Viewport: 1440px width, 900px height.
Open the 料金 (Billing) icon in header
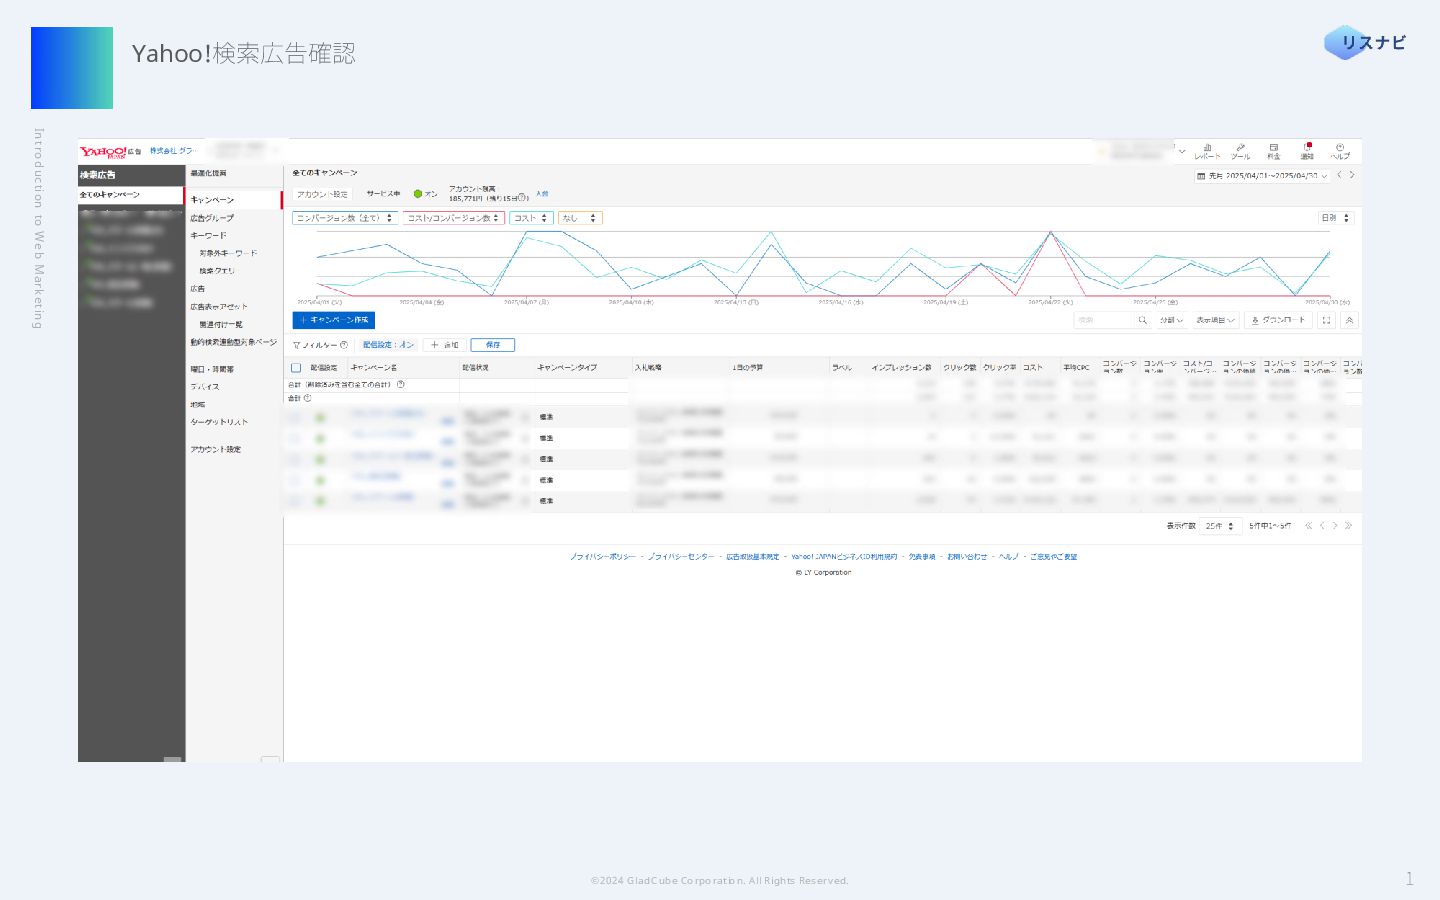[x=1273, y=151]
